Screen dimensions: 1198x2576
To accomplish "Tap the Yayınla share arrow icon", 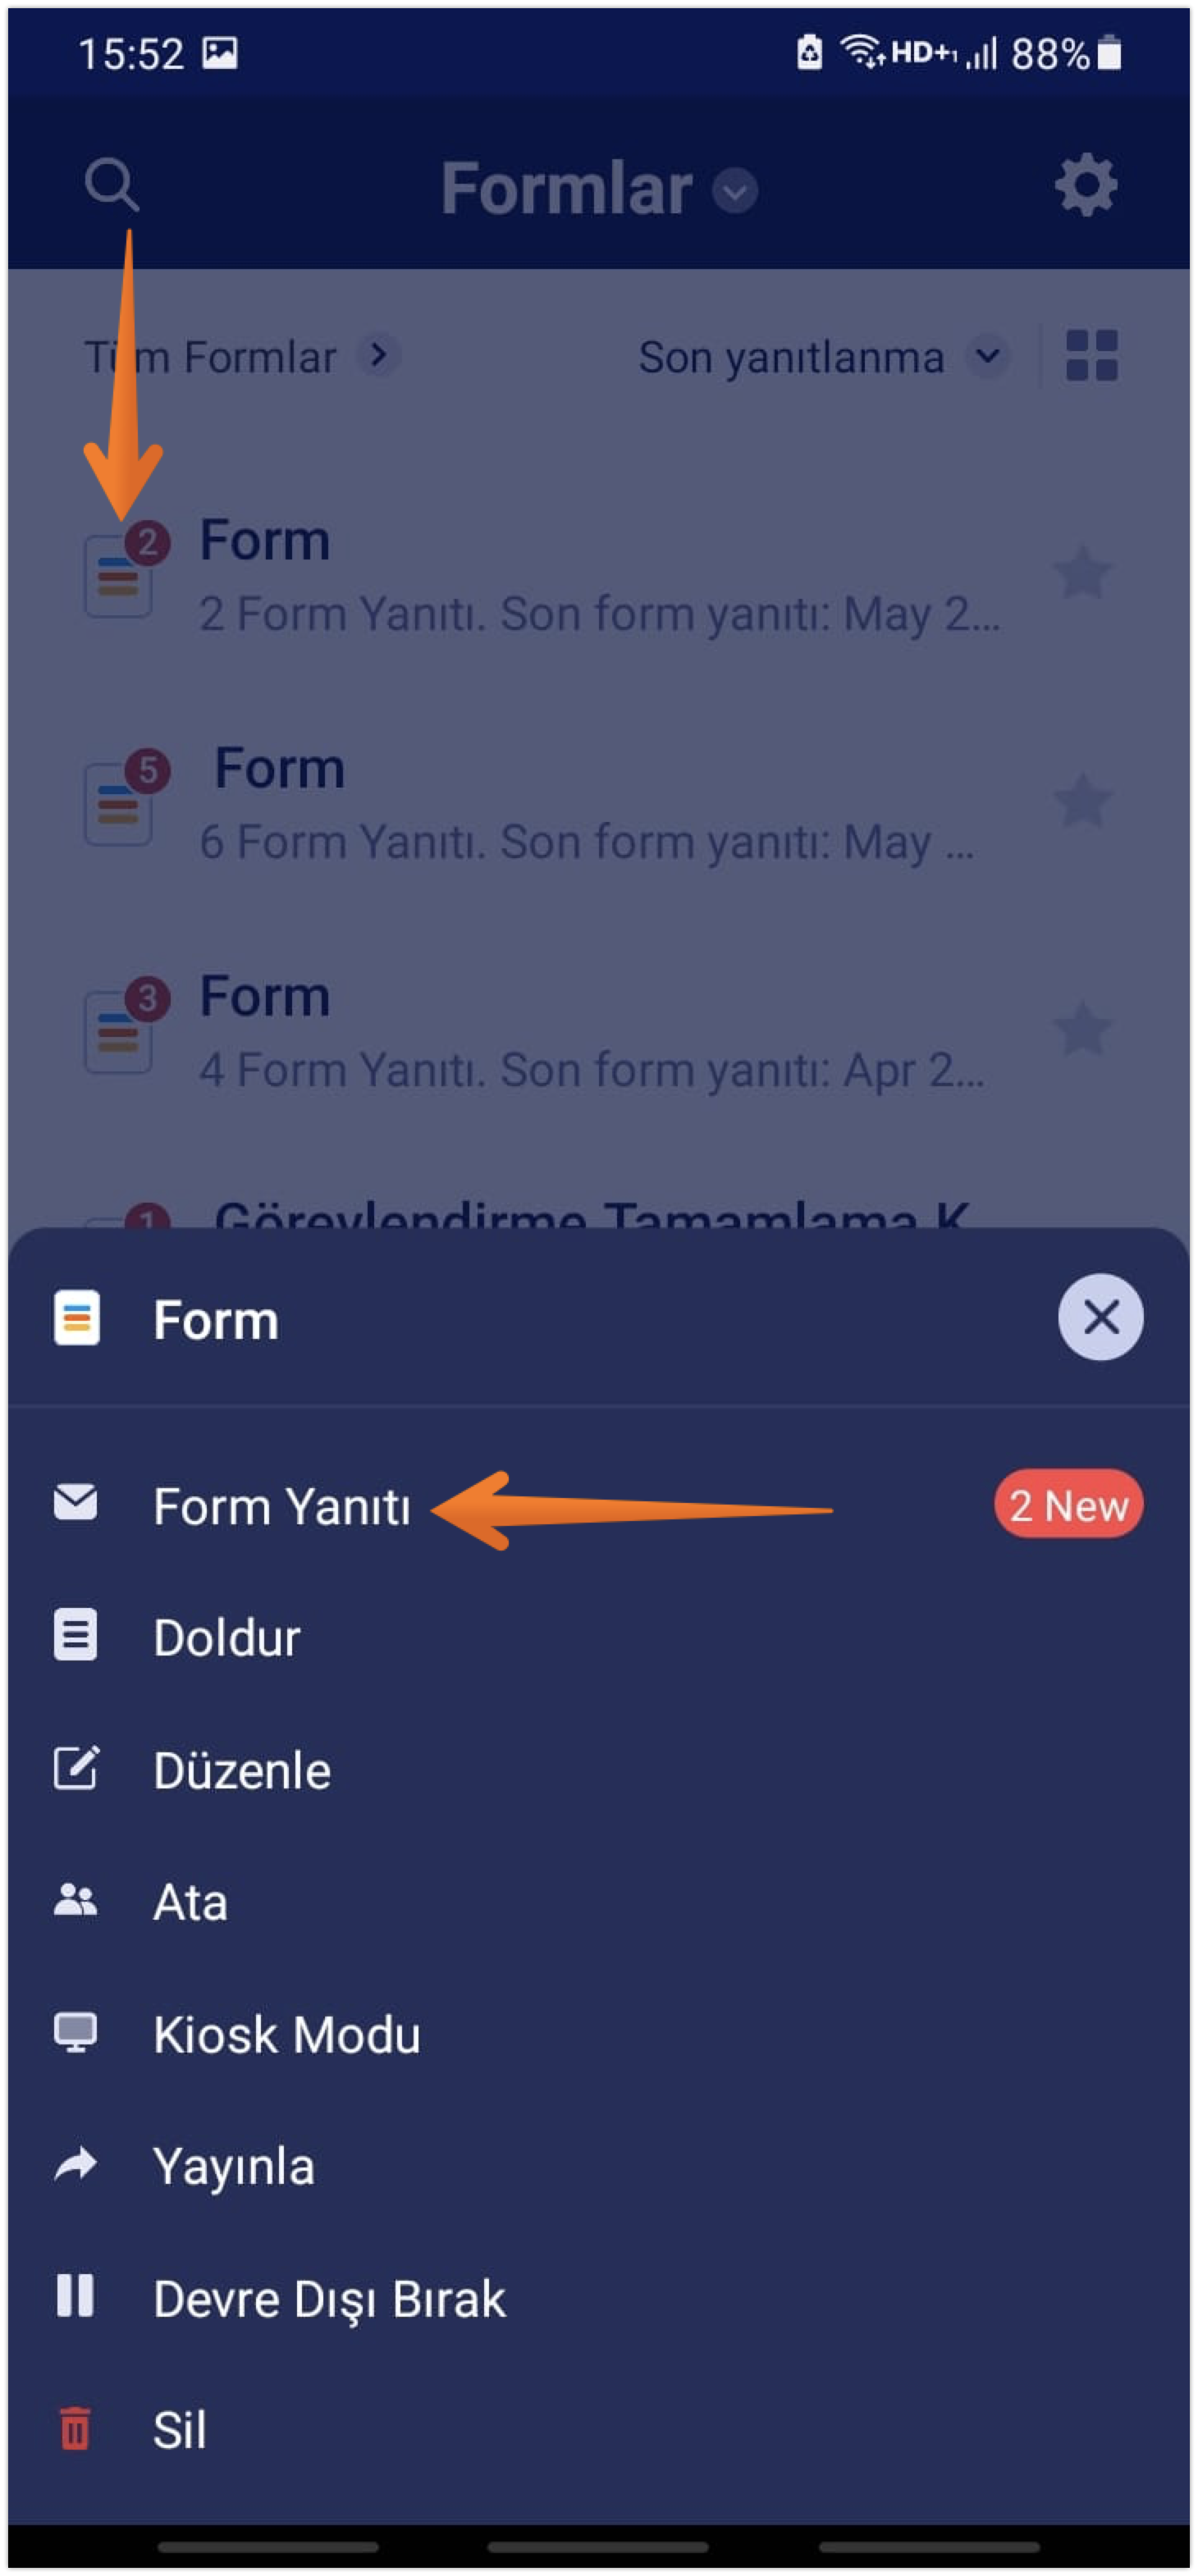I will pos(76,2165).
